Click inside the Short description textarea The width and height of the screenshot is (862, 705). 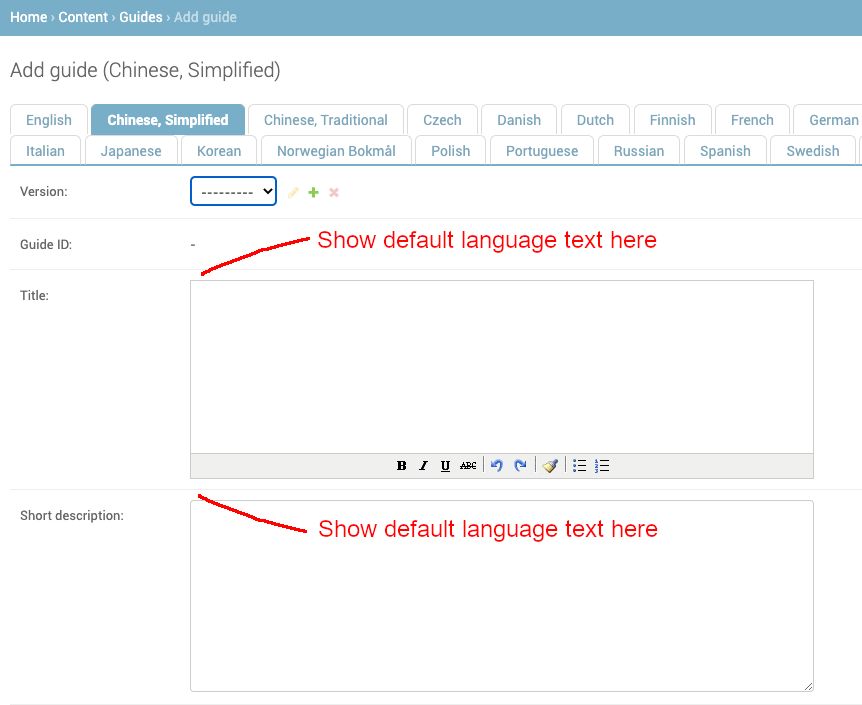(501, 596)
